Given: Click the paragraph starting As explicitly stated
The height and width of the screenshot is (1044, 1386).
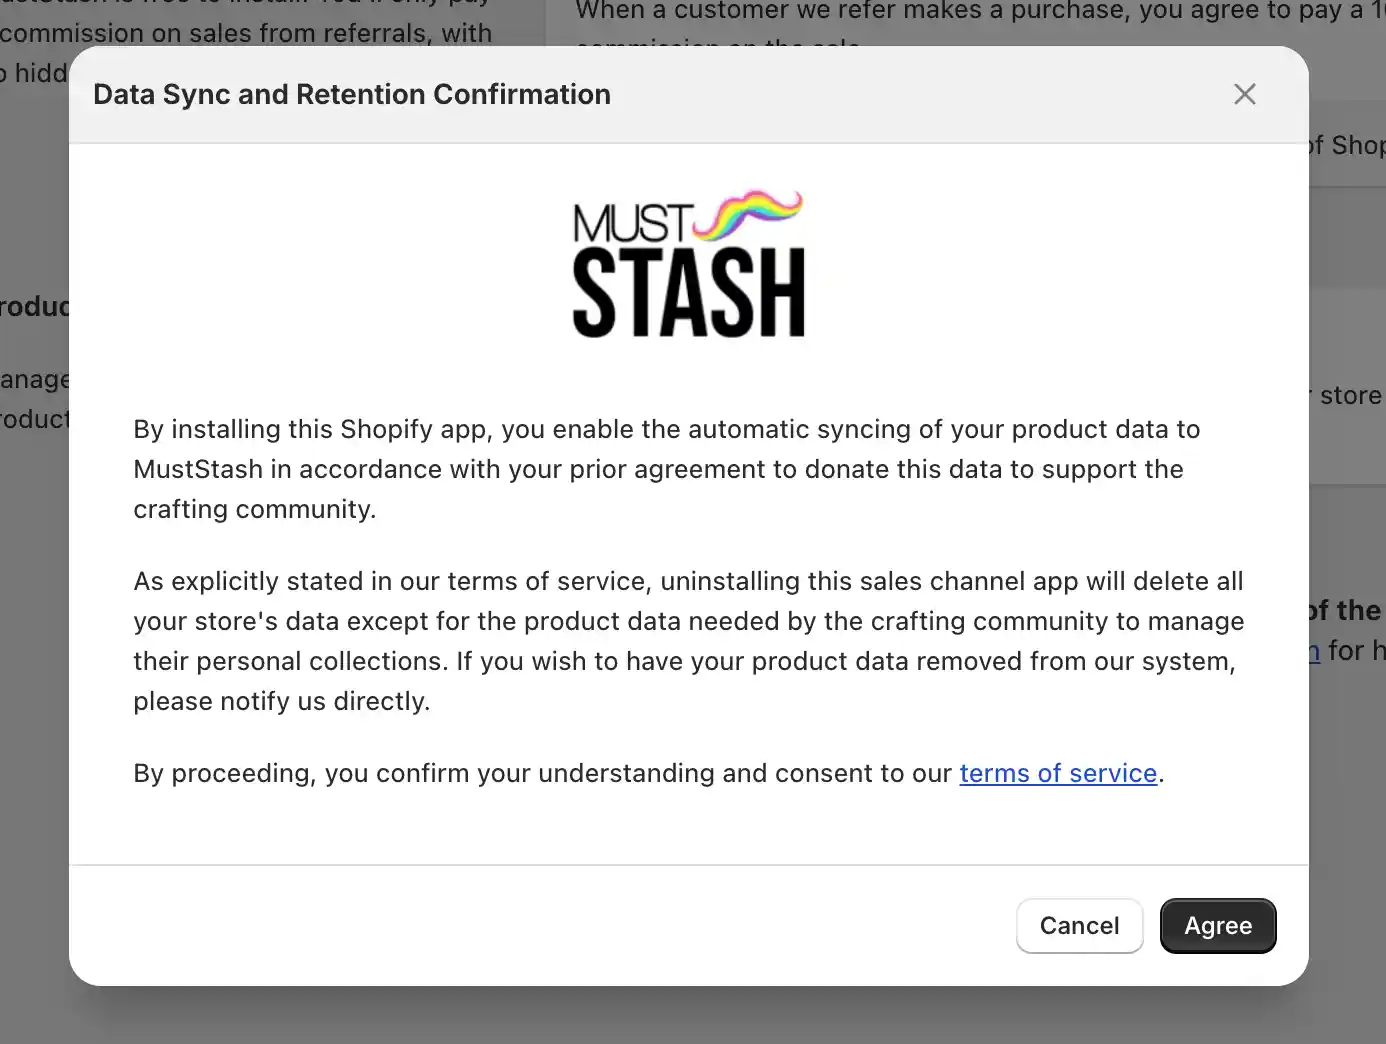Looking at the screenshot, I should point(689,641).
